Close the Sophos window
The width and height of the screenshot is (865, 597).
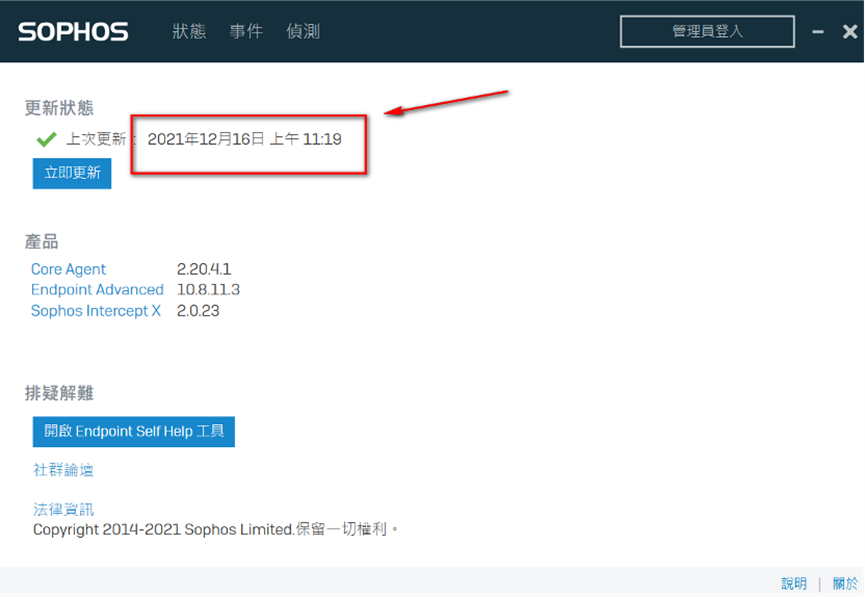coord(850,31)
